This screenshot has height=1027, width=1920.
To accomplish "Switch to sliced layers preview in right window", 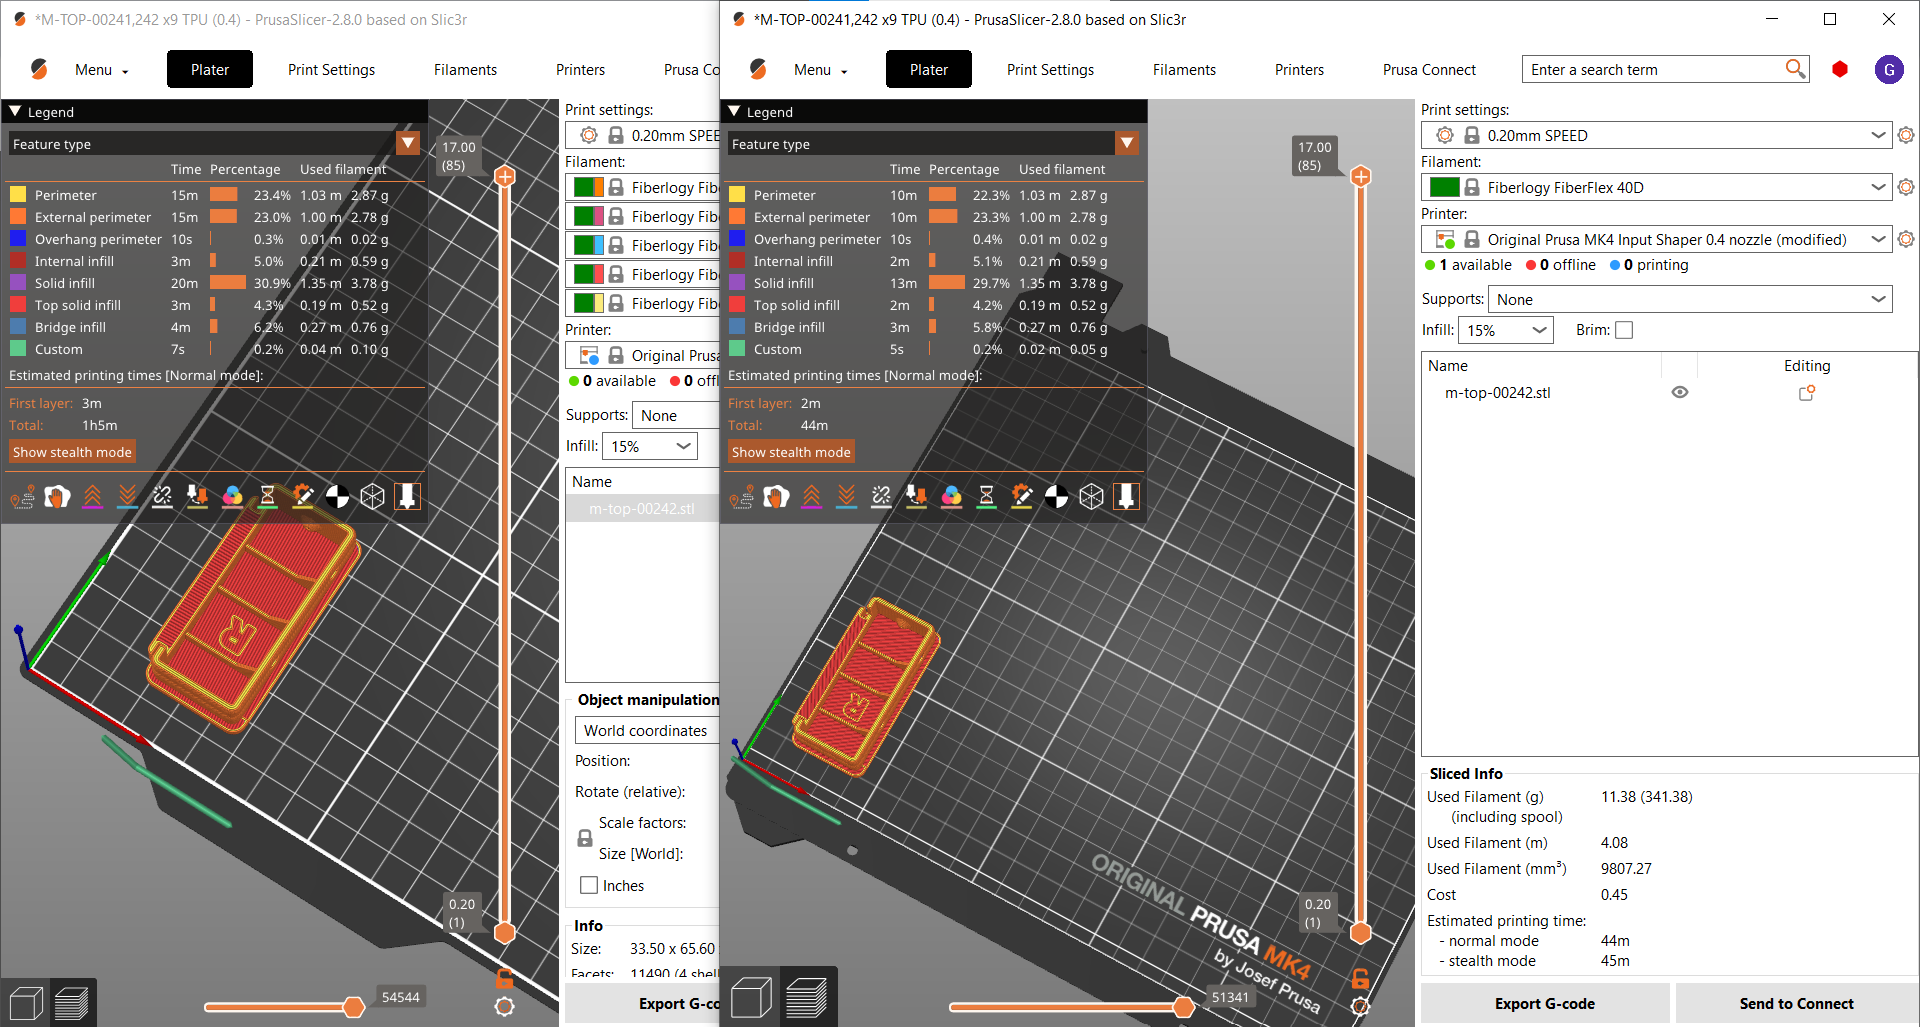I will tap(806, 998).
